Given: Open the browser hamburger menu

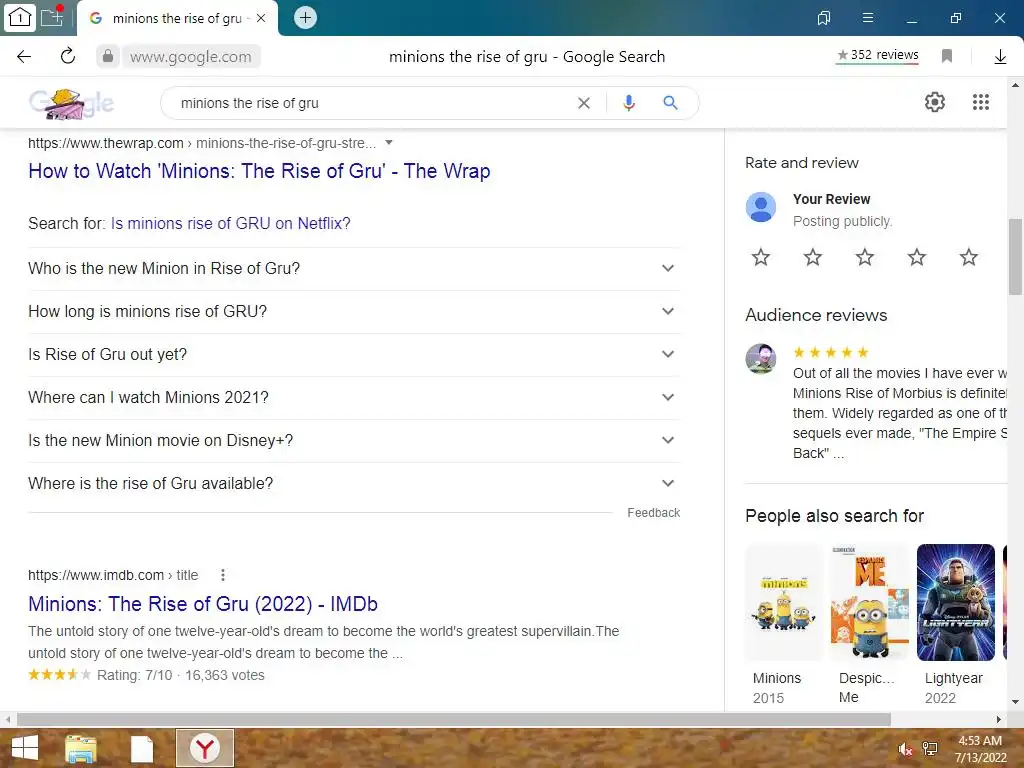Looking at the screenshot, I should (x=868, y=18).
